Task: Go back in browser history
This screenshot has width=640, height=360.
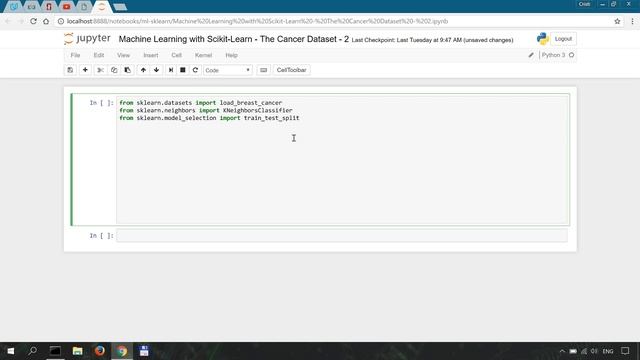Action: [9, 21]
